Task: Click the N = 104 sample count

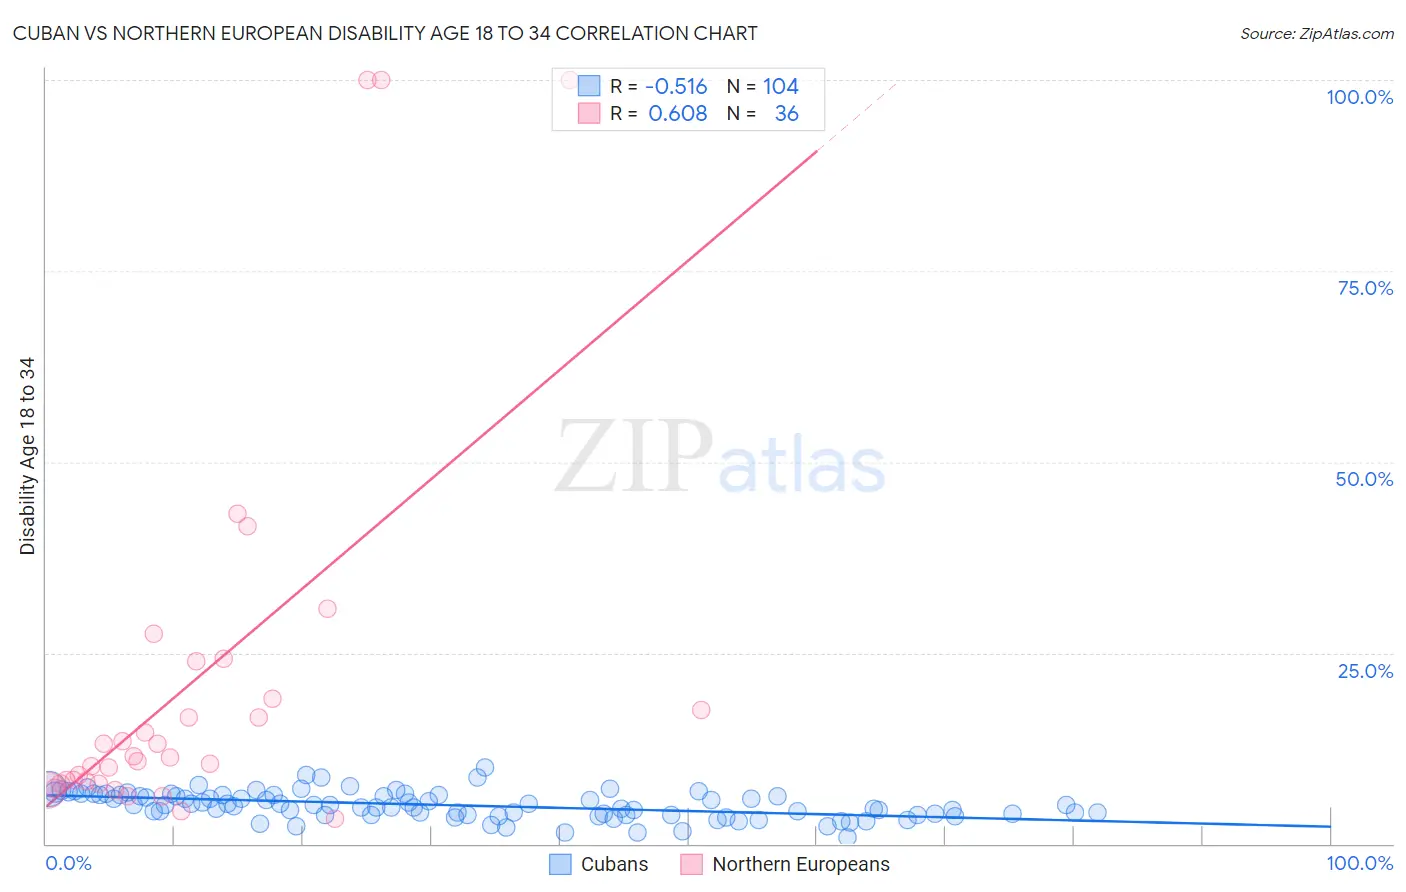Action: pos(763,86)
